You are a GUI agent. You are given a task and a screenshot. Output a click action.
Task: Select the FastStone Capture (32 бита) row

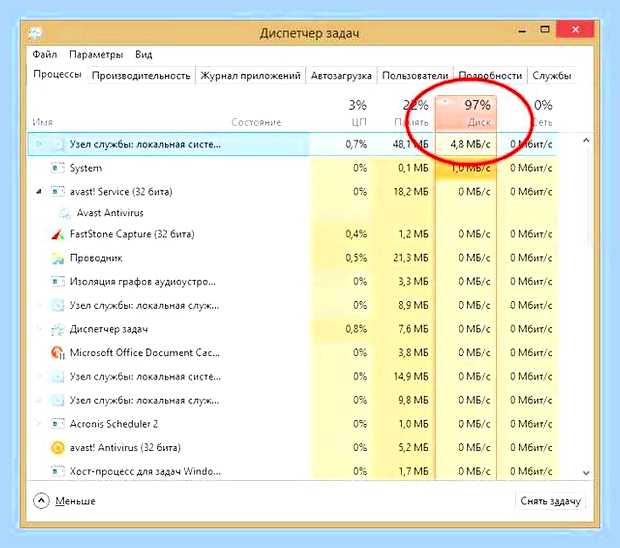pyautogui.click(x=293, y=234)
